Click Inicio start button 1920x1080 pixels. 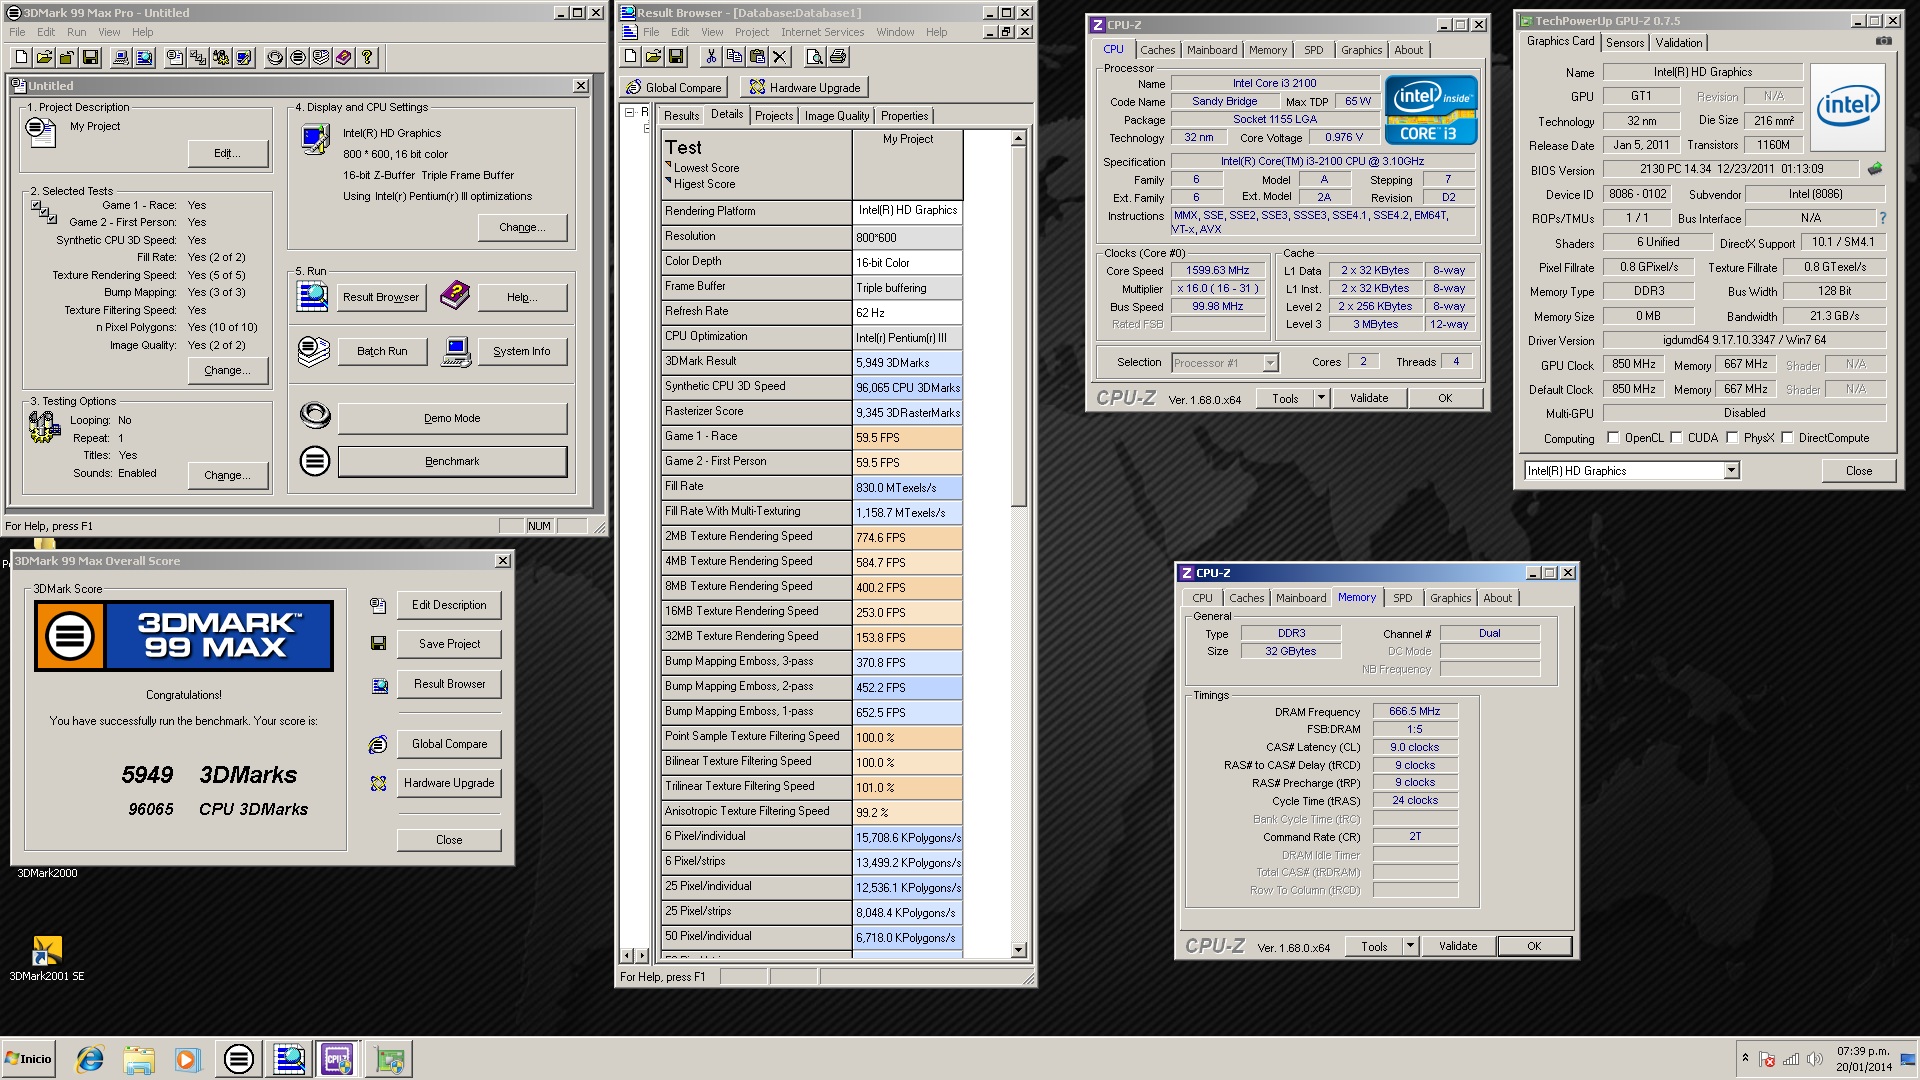tap(28, 1059)
